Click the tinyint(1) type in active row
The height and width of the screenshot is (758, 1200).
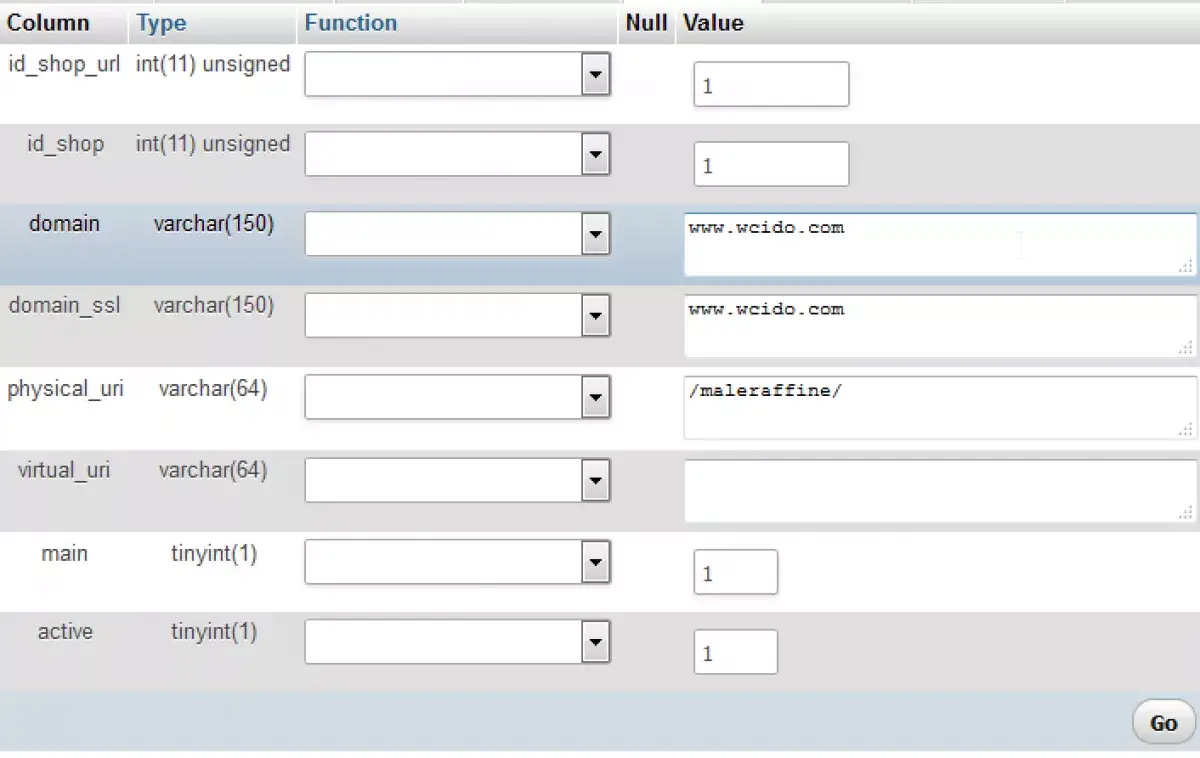tap(214, 632)
